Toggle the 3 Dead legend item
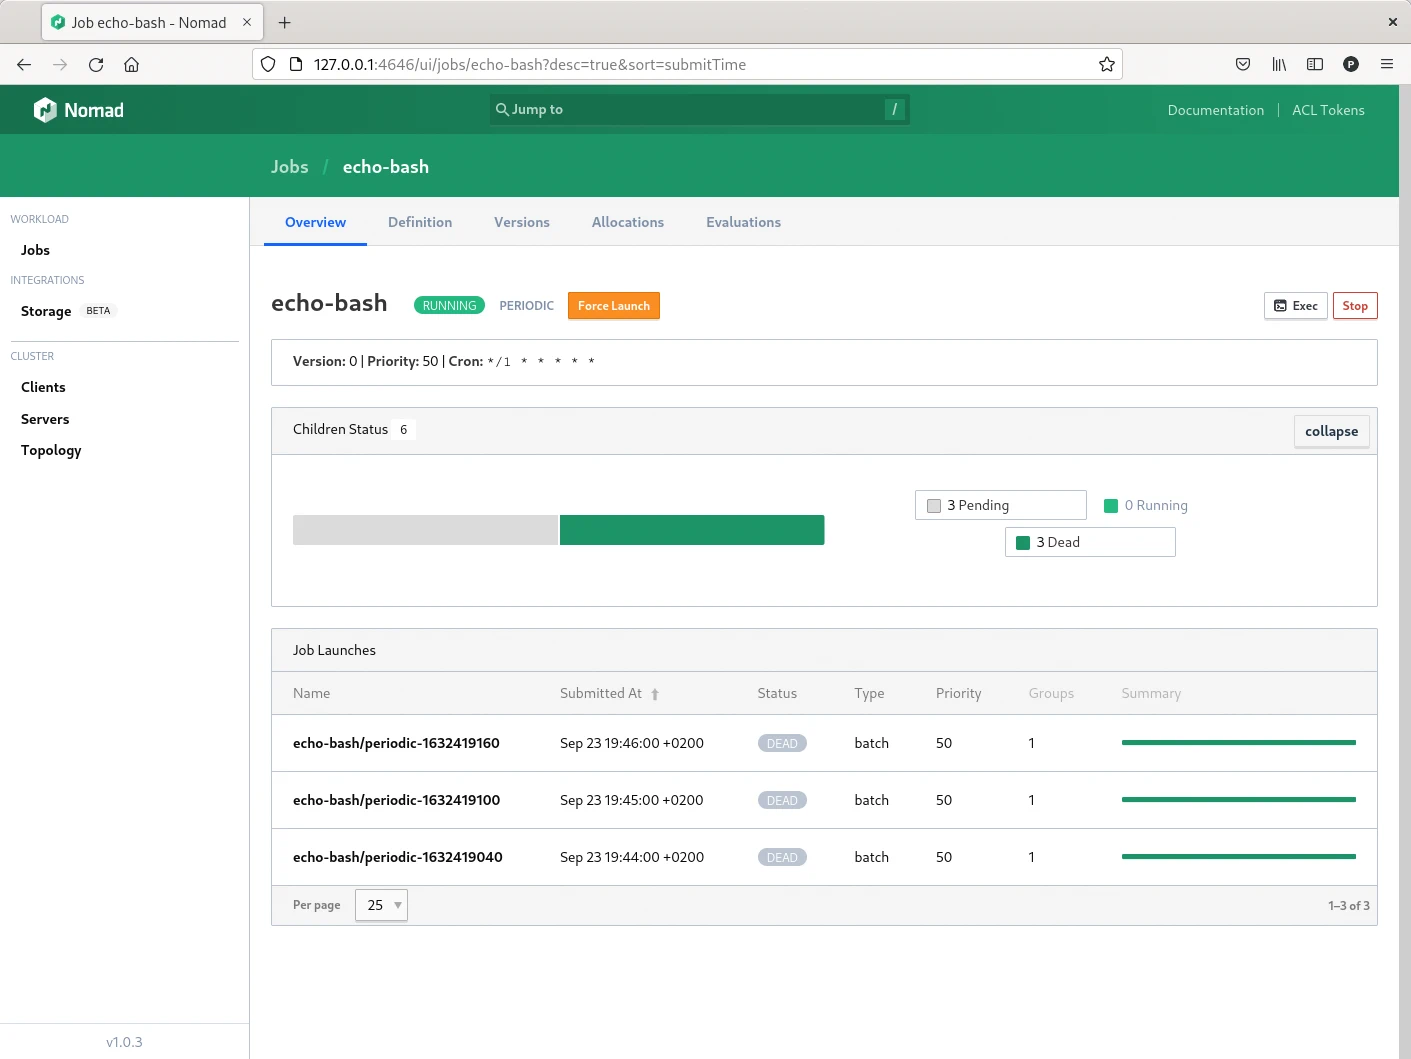Viewport: 1411px width, 1059px height. [1089, 542]
